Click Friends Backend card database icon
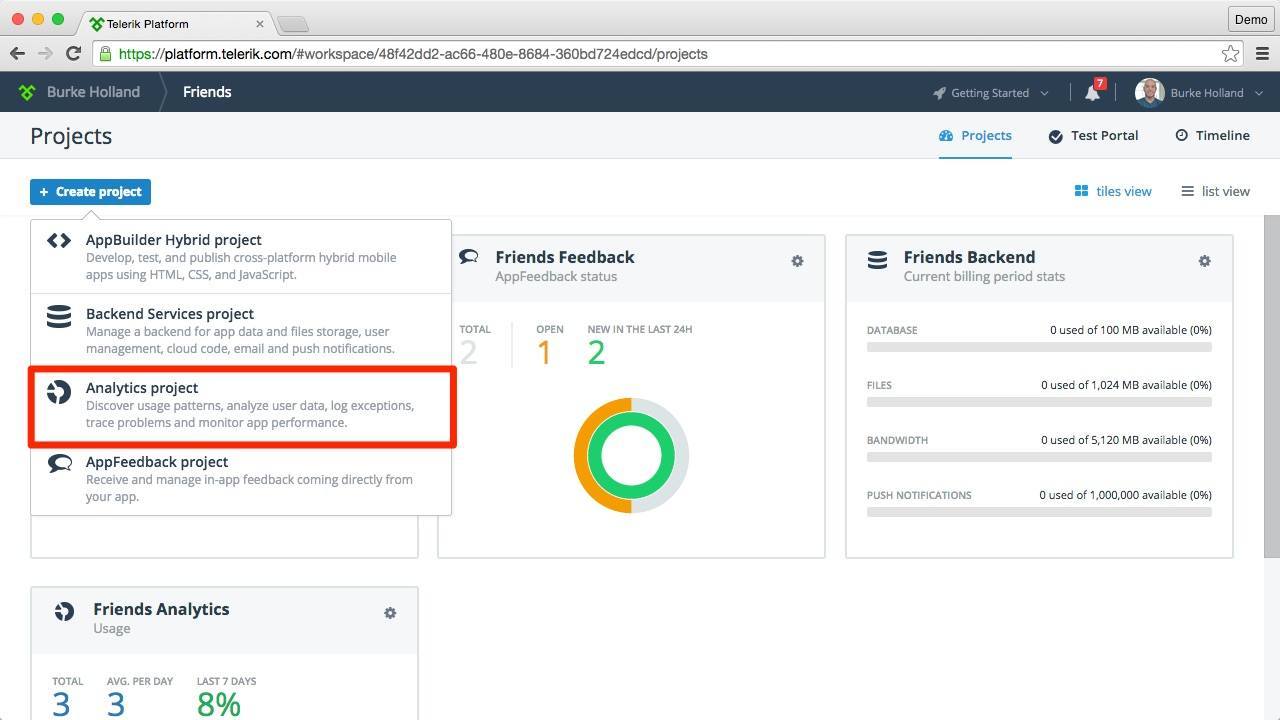The width and height of the screenshot is (1280, 720). pyautogui.click(x=877, y=260)
